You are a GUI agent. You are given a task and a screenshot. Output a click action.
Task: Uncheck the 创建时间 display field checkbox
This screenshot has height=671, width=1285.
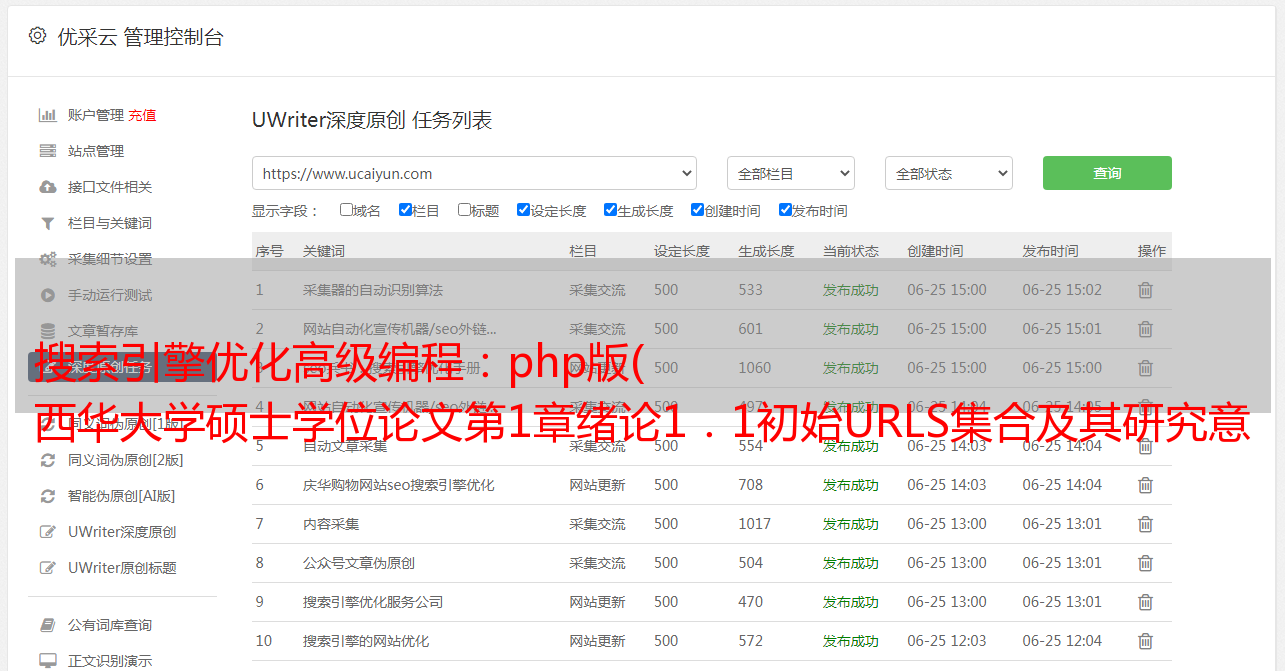[x=697, y=210]
